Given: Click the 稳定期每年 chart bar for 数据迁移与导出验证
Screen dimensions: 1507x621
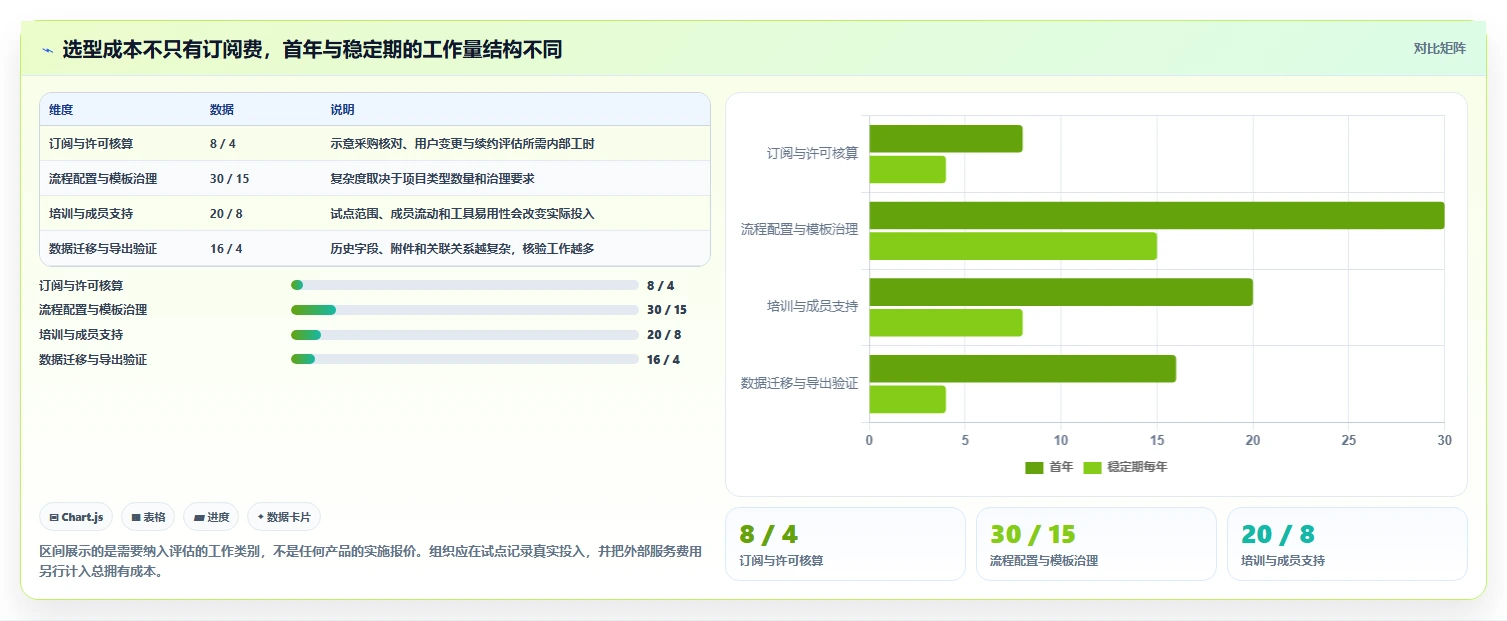Looking at the screenshot, I should click(x=907, y=399).
